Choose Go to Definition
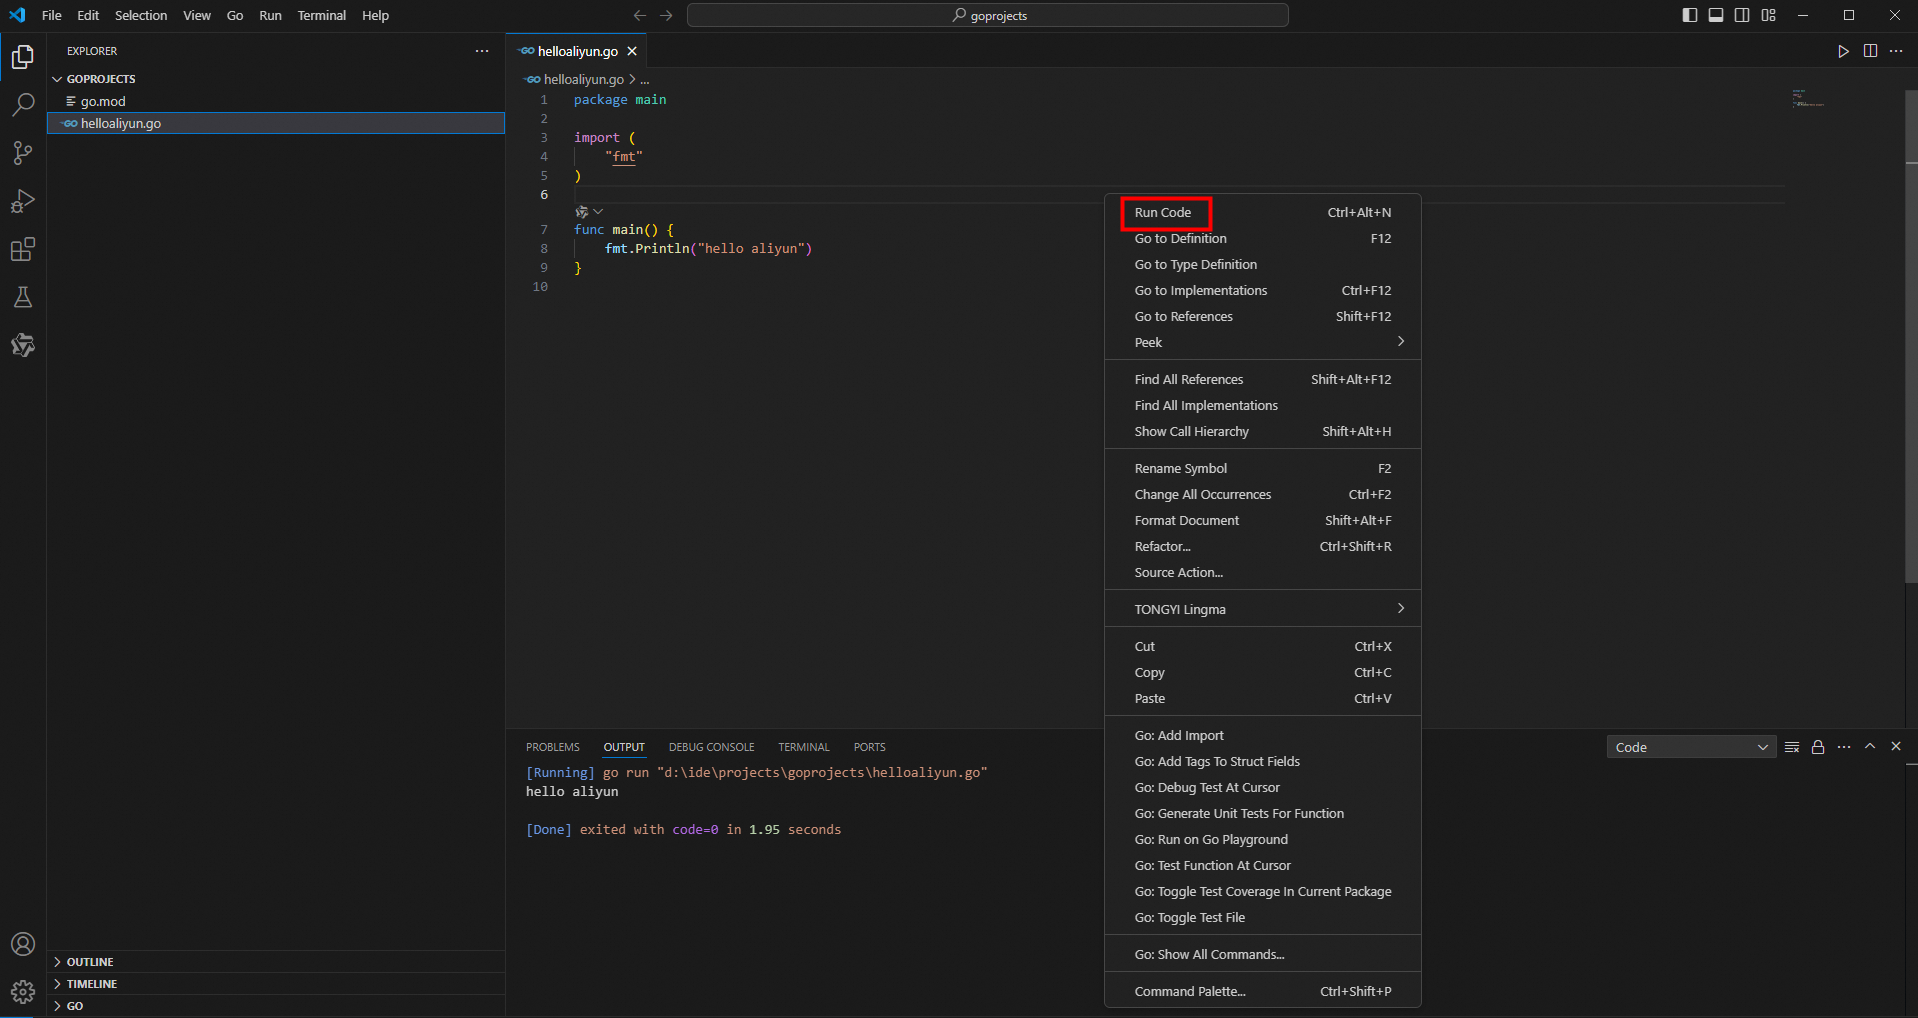 click(x=1263, y=238)
